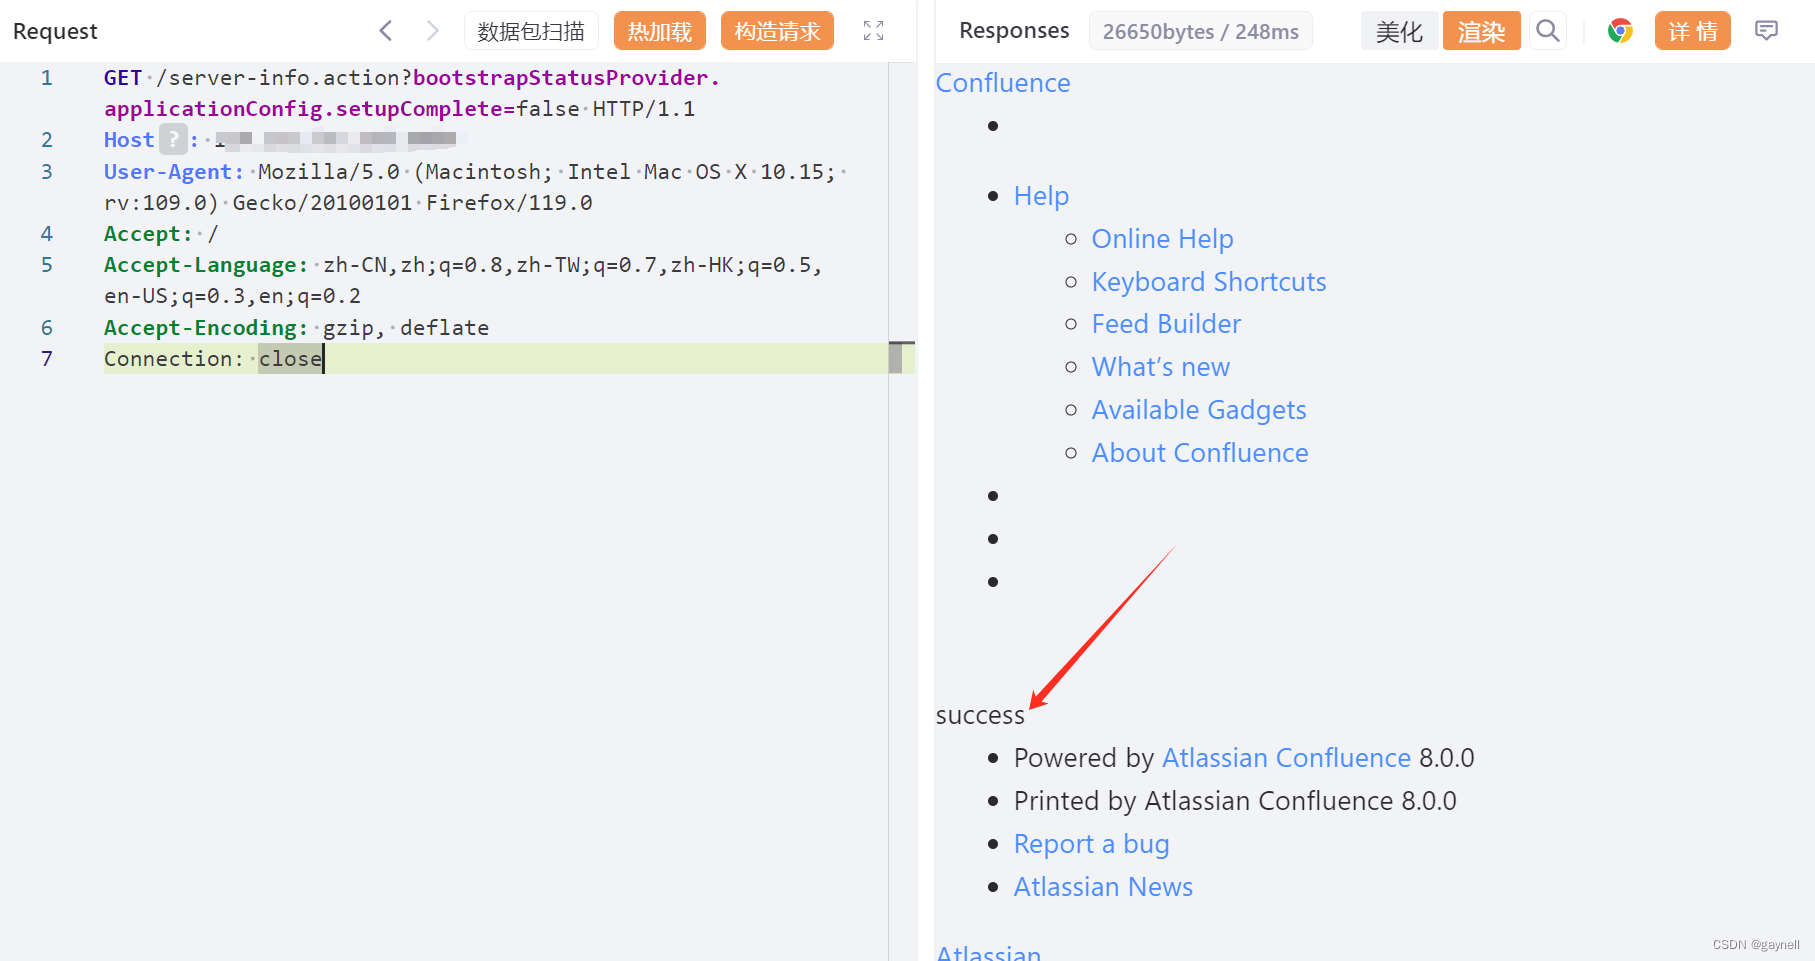Click 'Printed by Atlassian Confluence 8.0.0' text
Viewport: 1815px width, 961px height.
pyautogui.click(x=1235, y=801)
